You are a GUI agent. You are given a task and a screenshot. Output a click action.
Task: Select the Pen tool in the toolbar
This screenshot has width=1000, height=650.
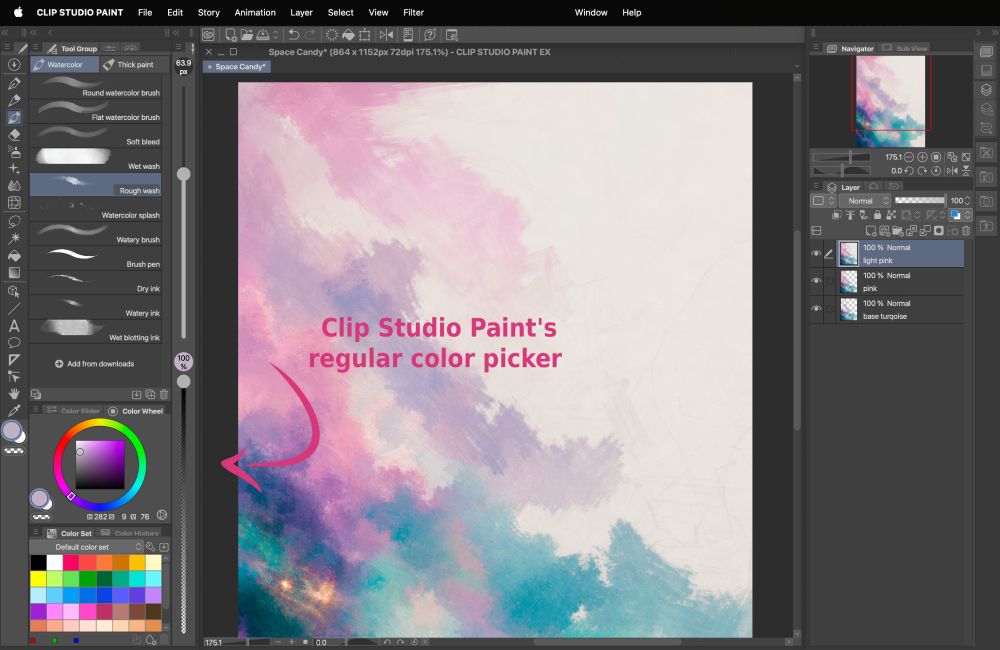pos(14,83)
